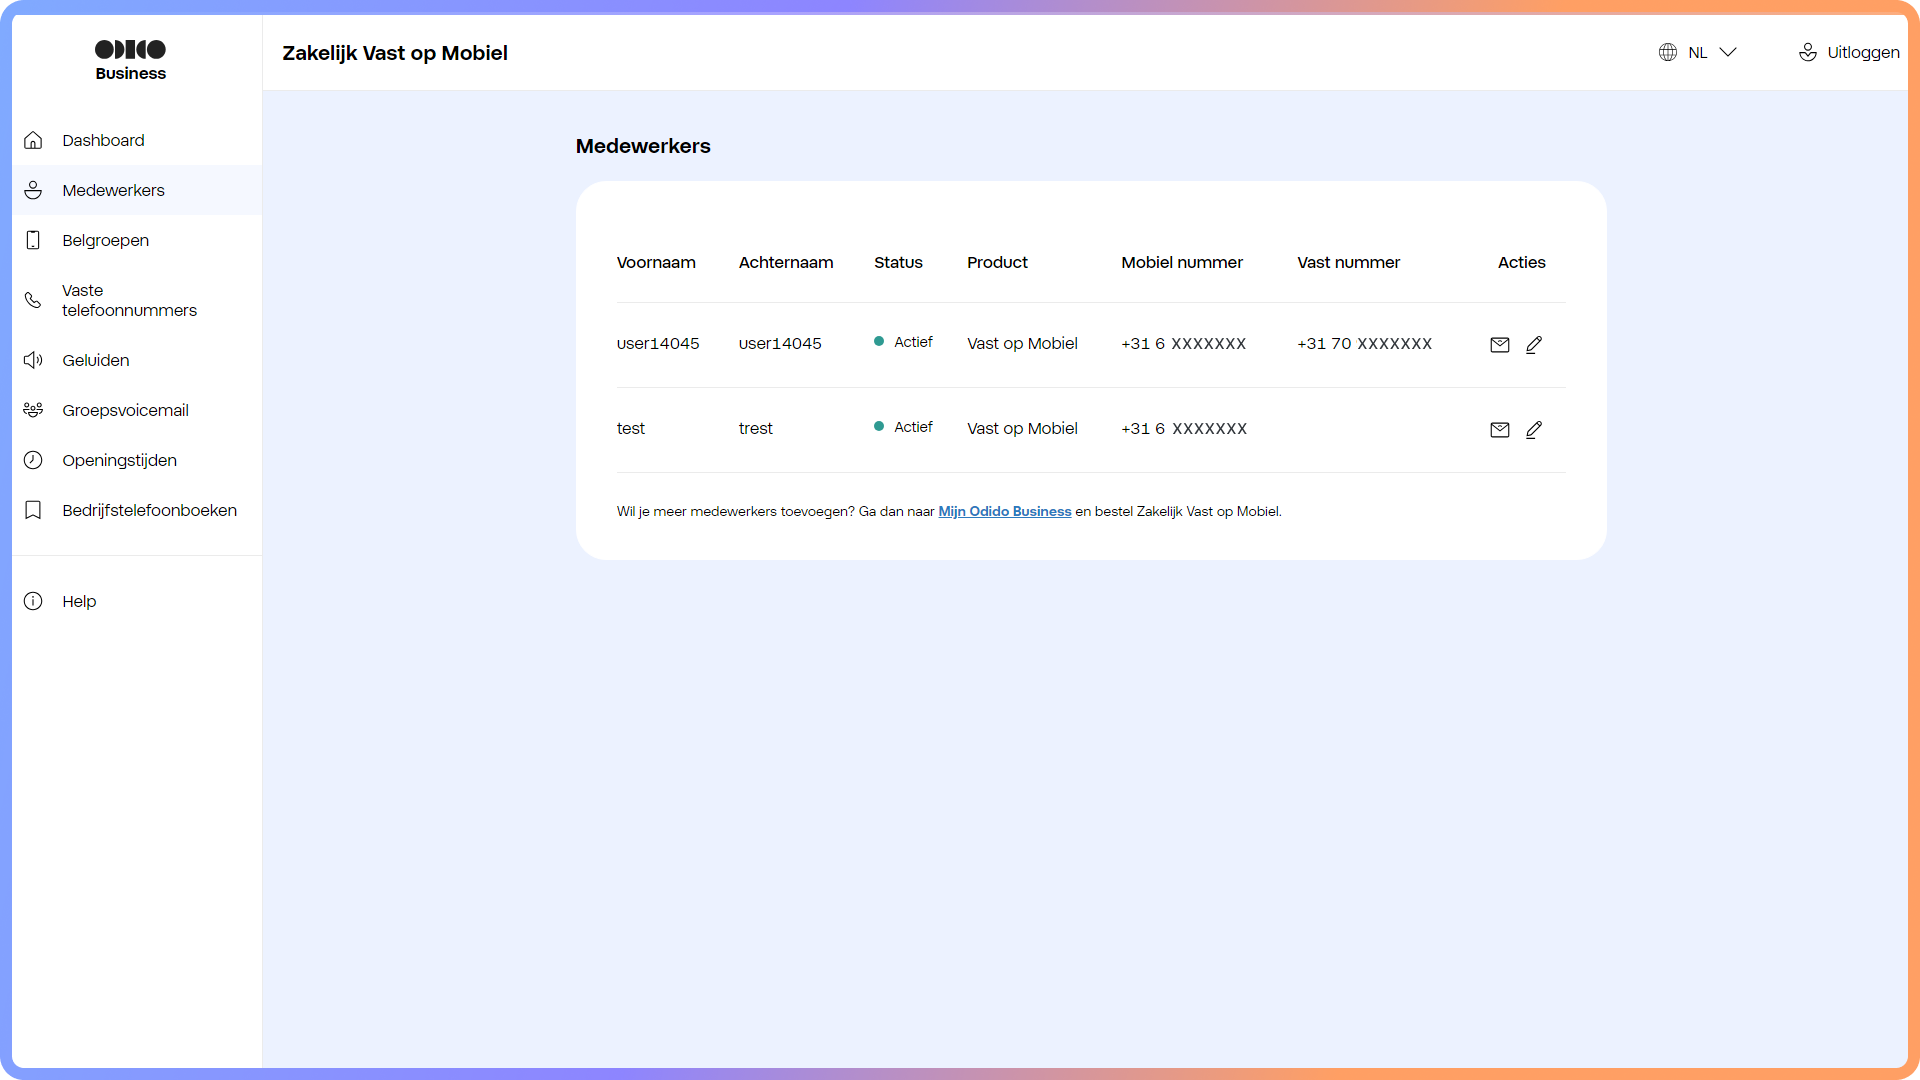Click the envelope icon for user14045
This screenshot has width=1920, height=1080.
(x=1499, y=344)
